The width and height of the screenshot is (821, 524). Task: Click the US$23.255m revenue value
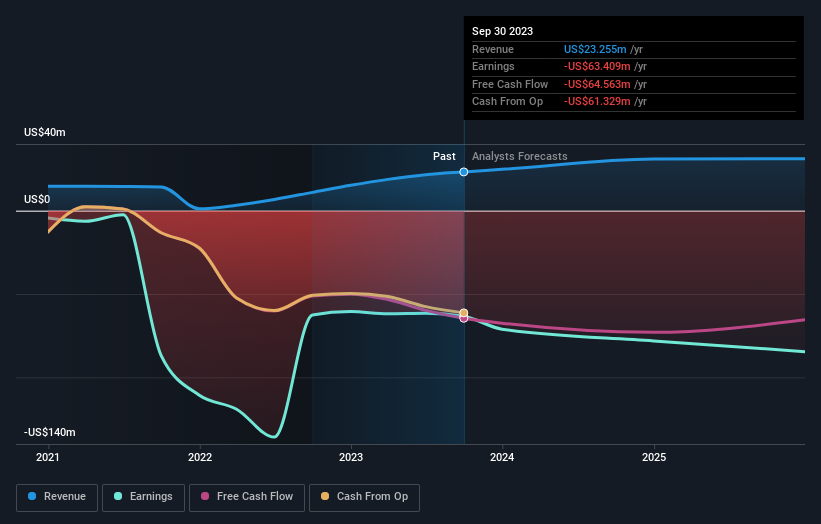click(595, 49)
